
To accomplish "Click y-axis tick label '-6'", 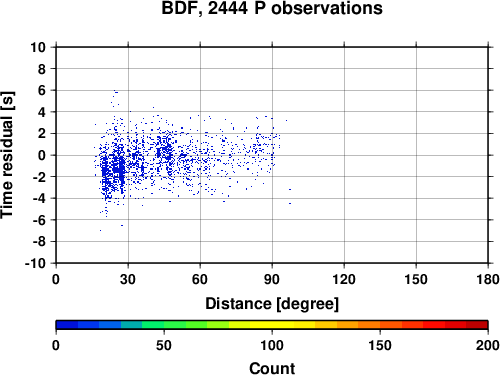I will 39,220.
